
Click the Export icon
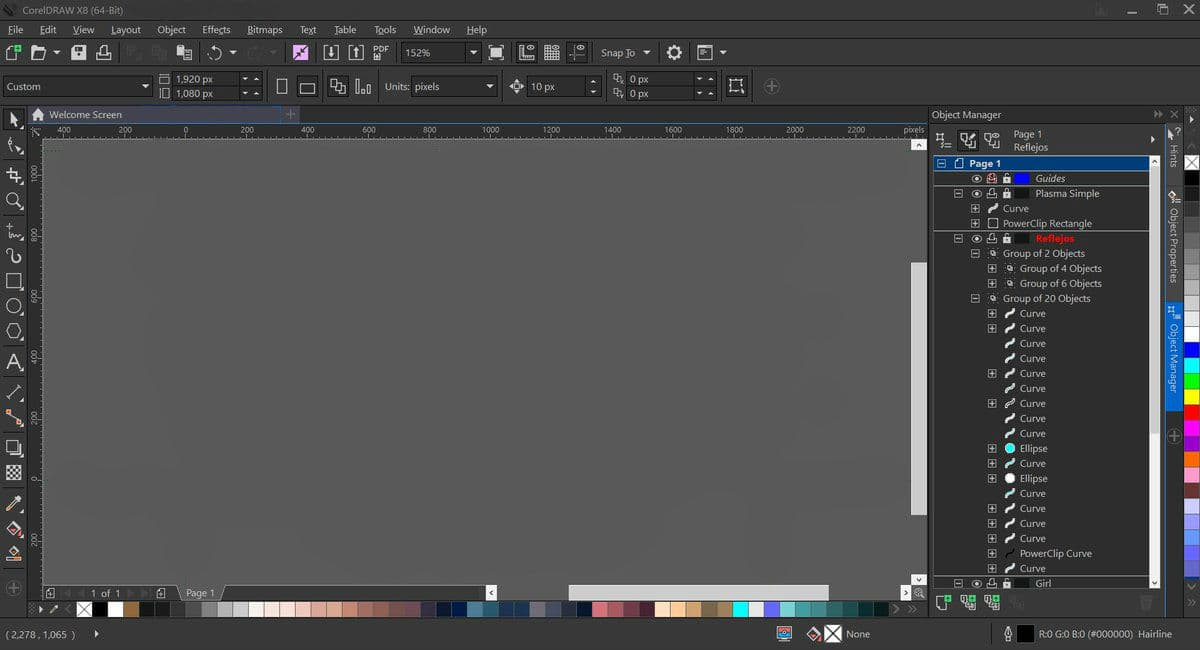(x=355, y=52)
